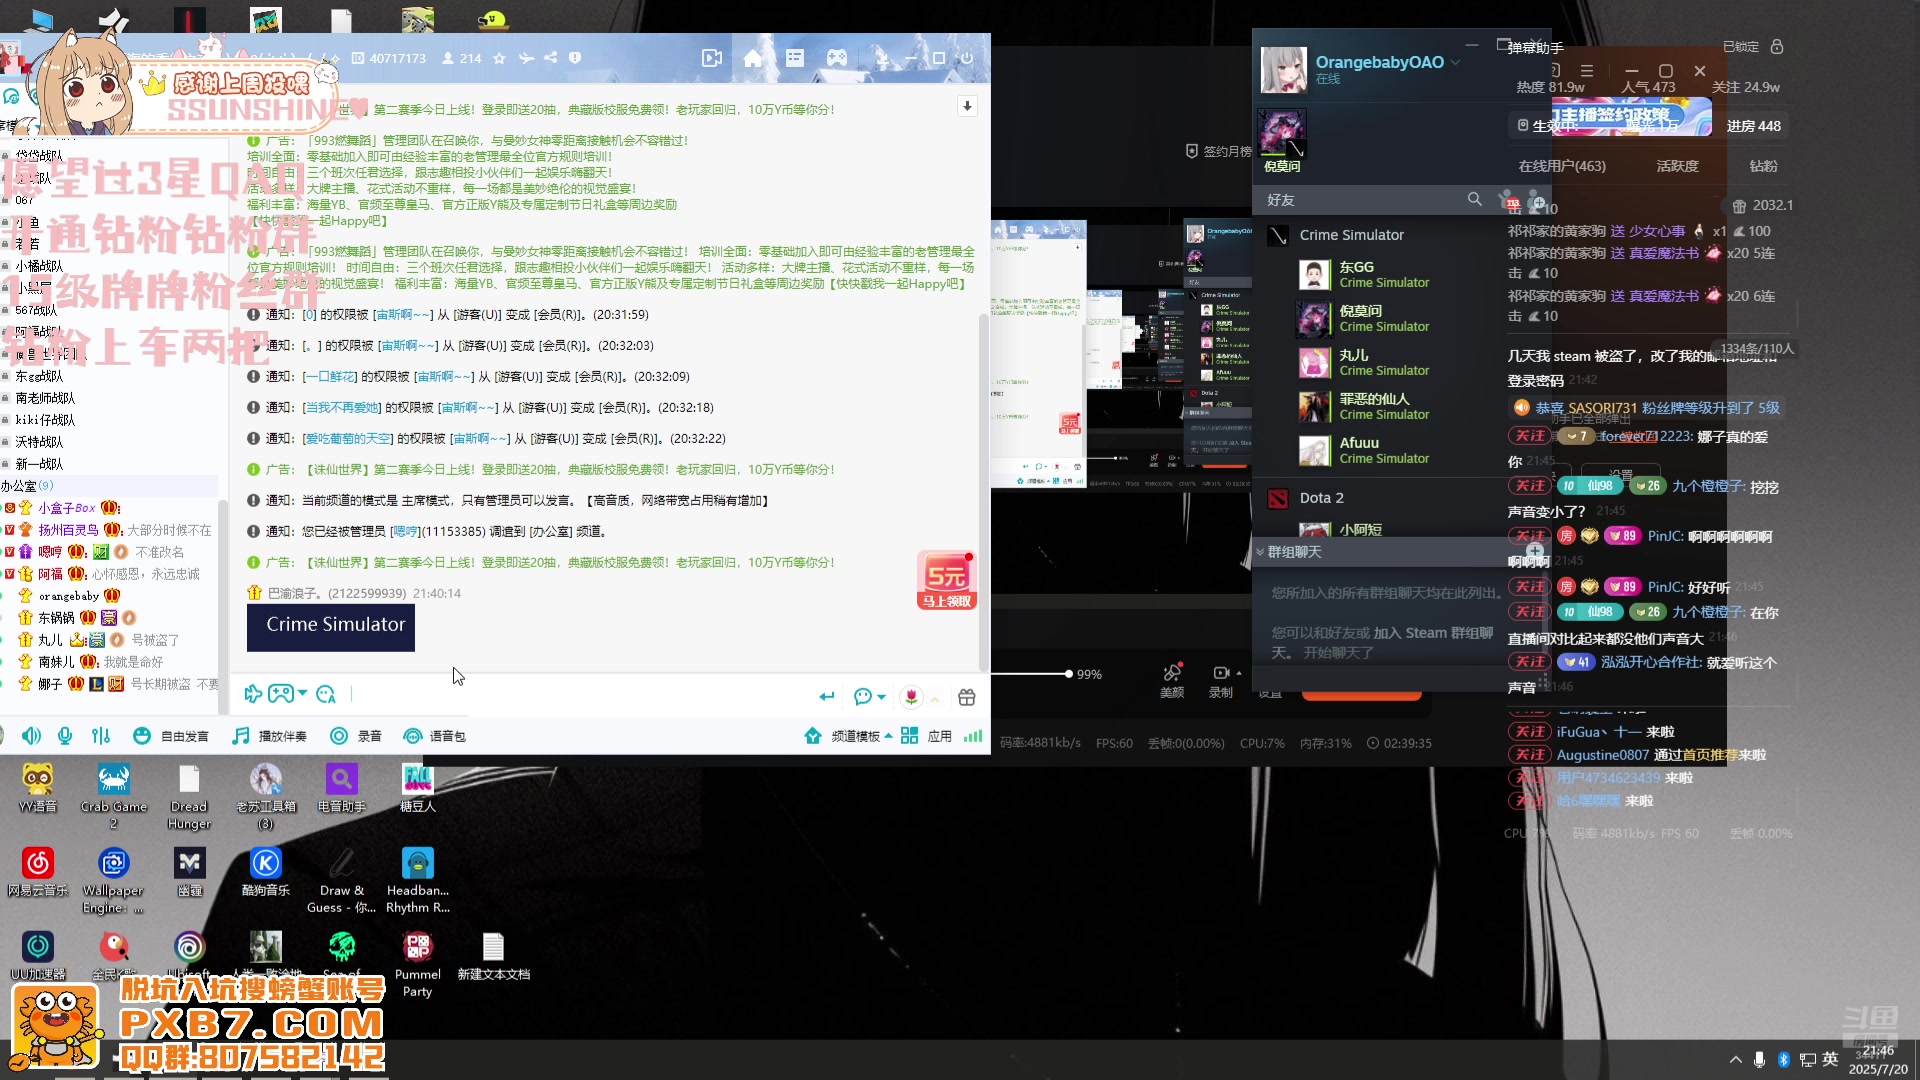
Task: Claim the 5元 red coupon
Action: click(946, 581)
